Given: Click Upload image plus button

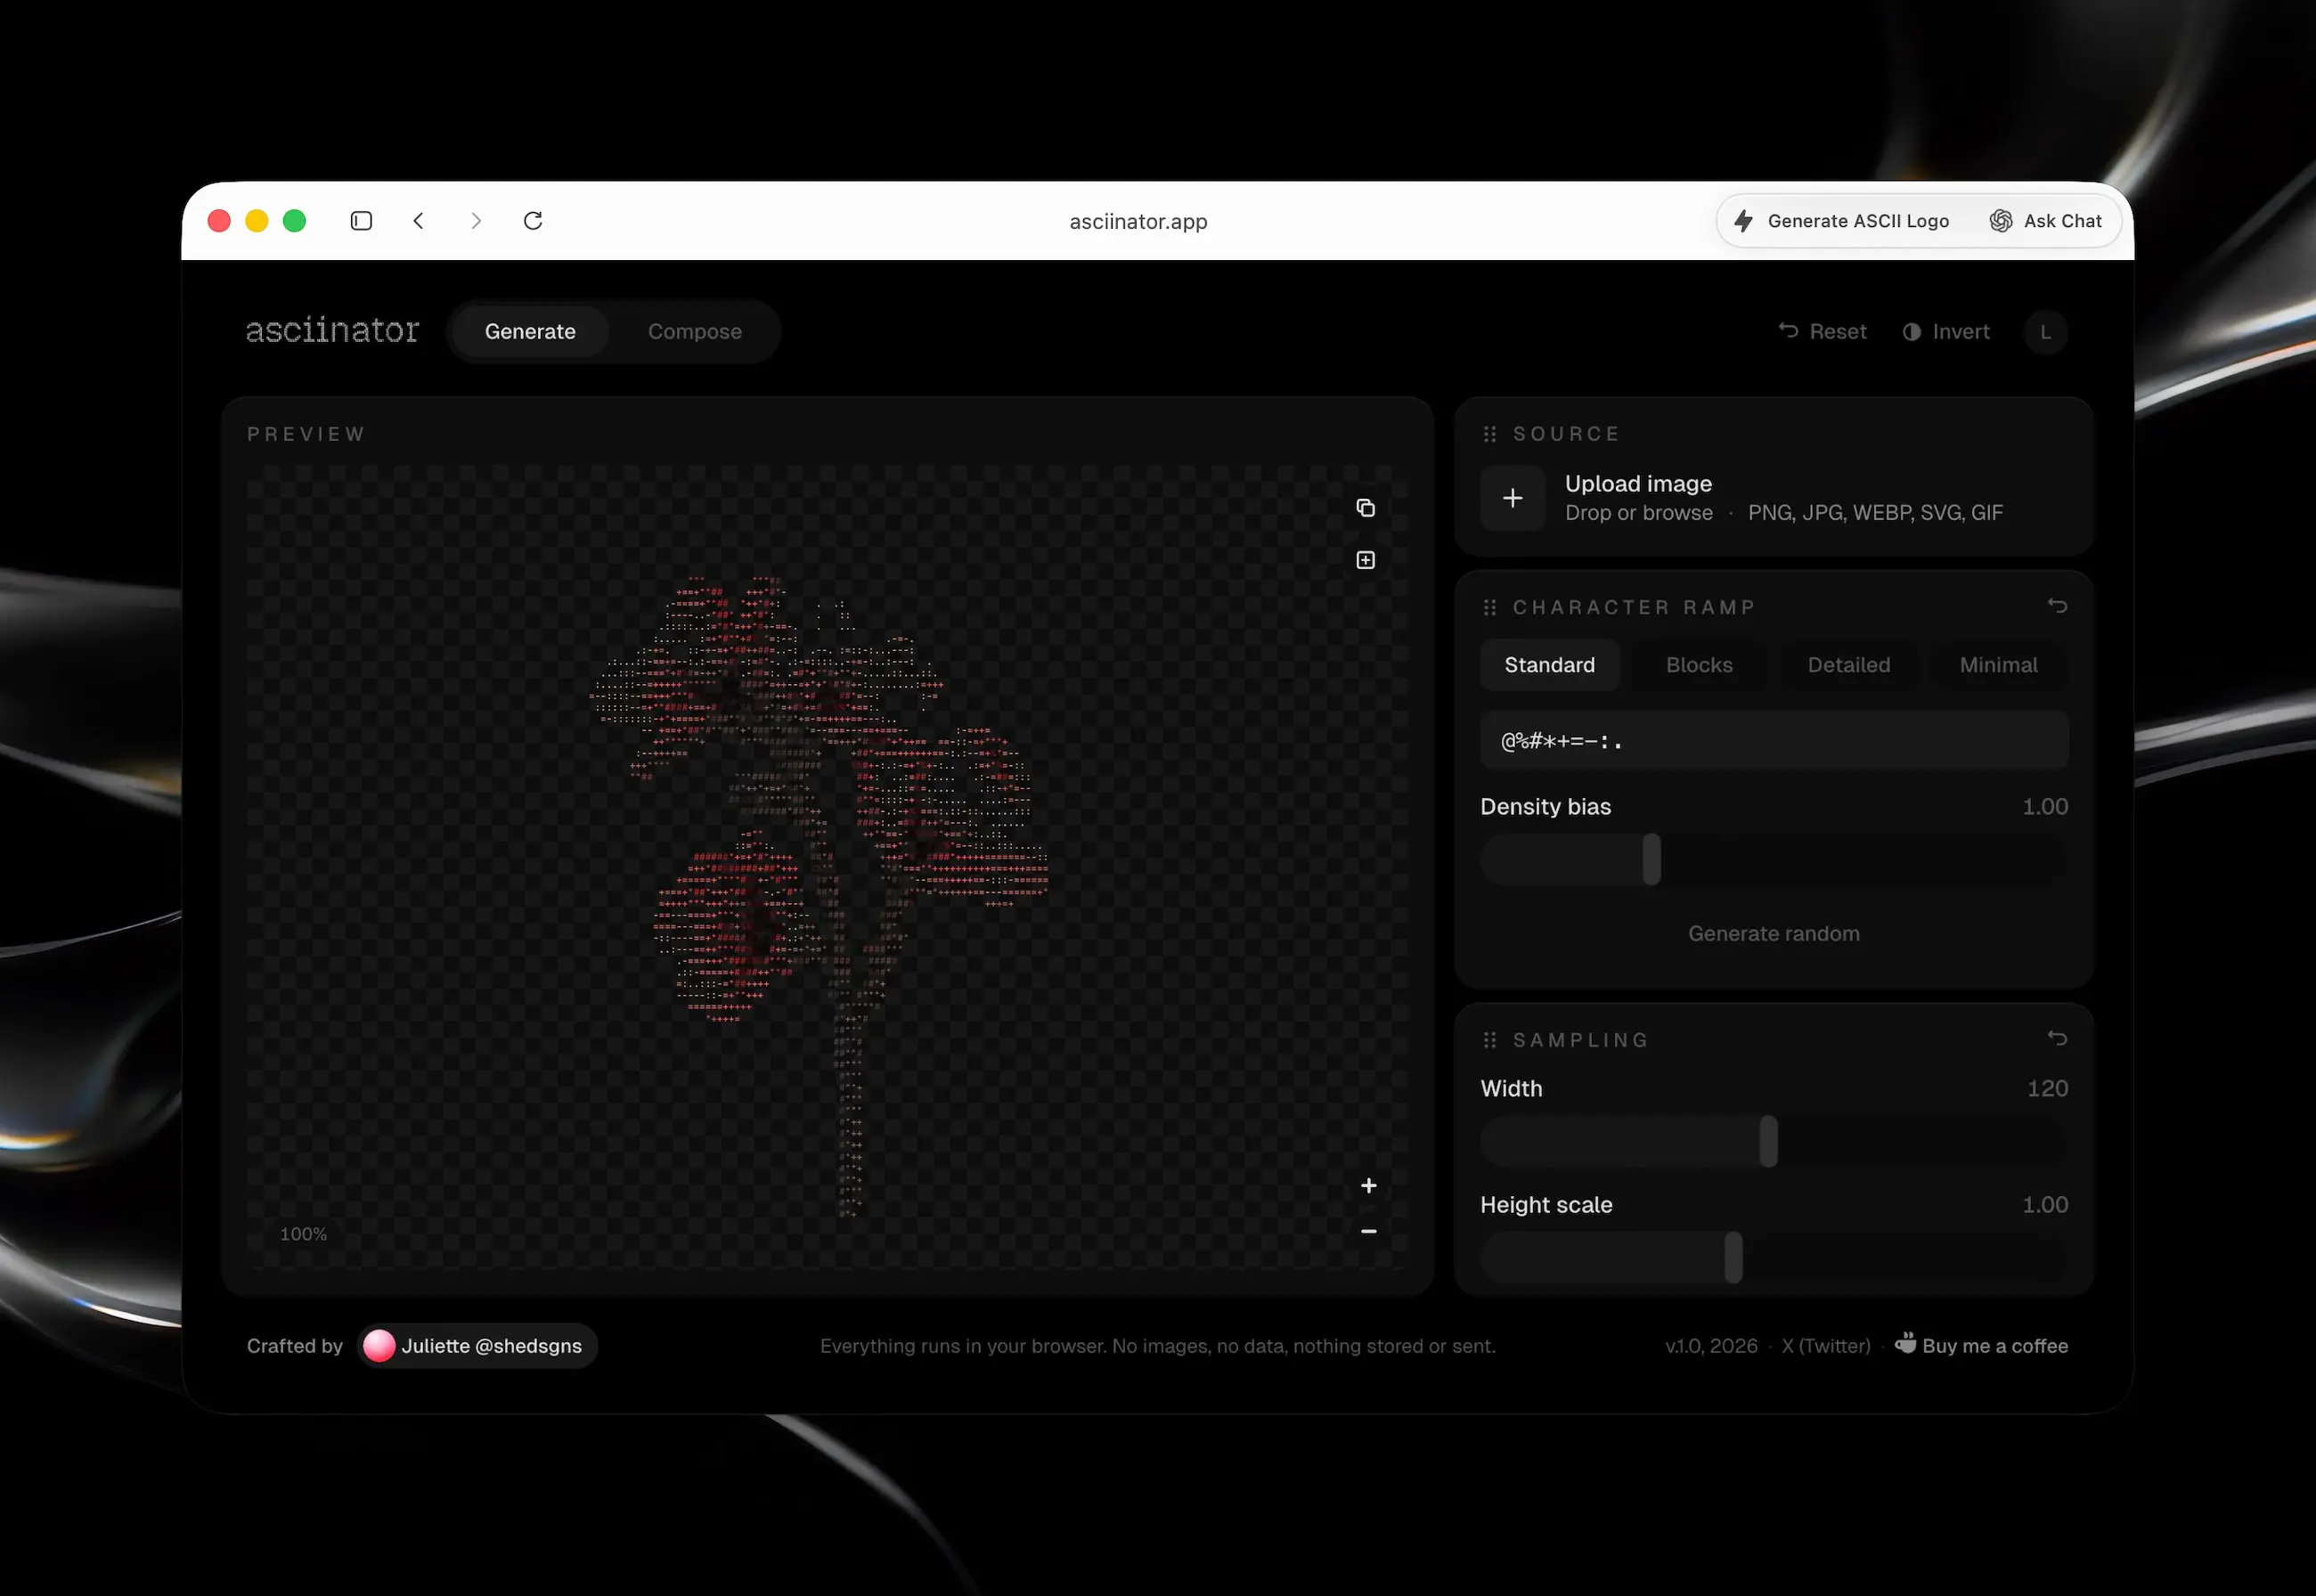Looking at the screenshot, I should tap(1512, 498).
